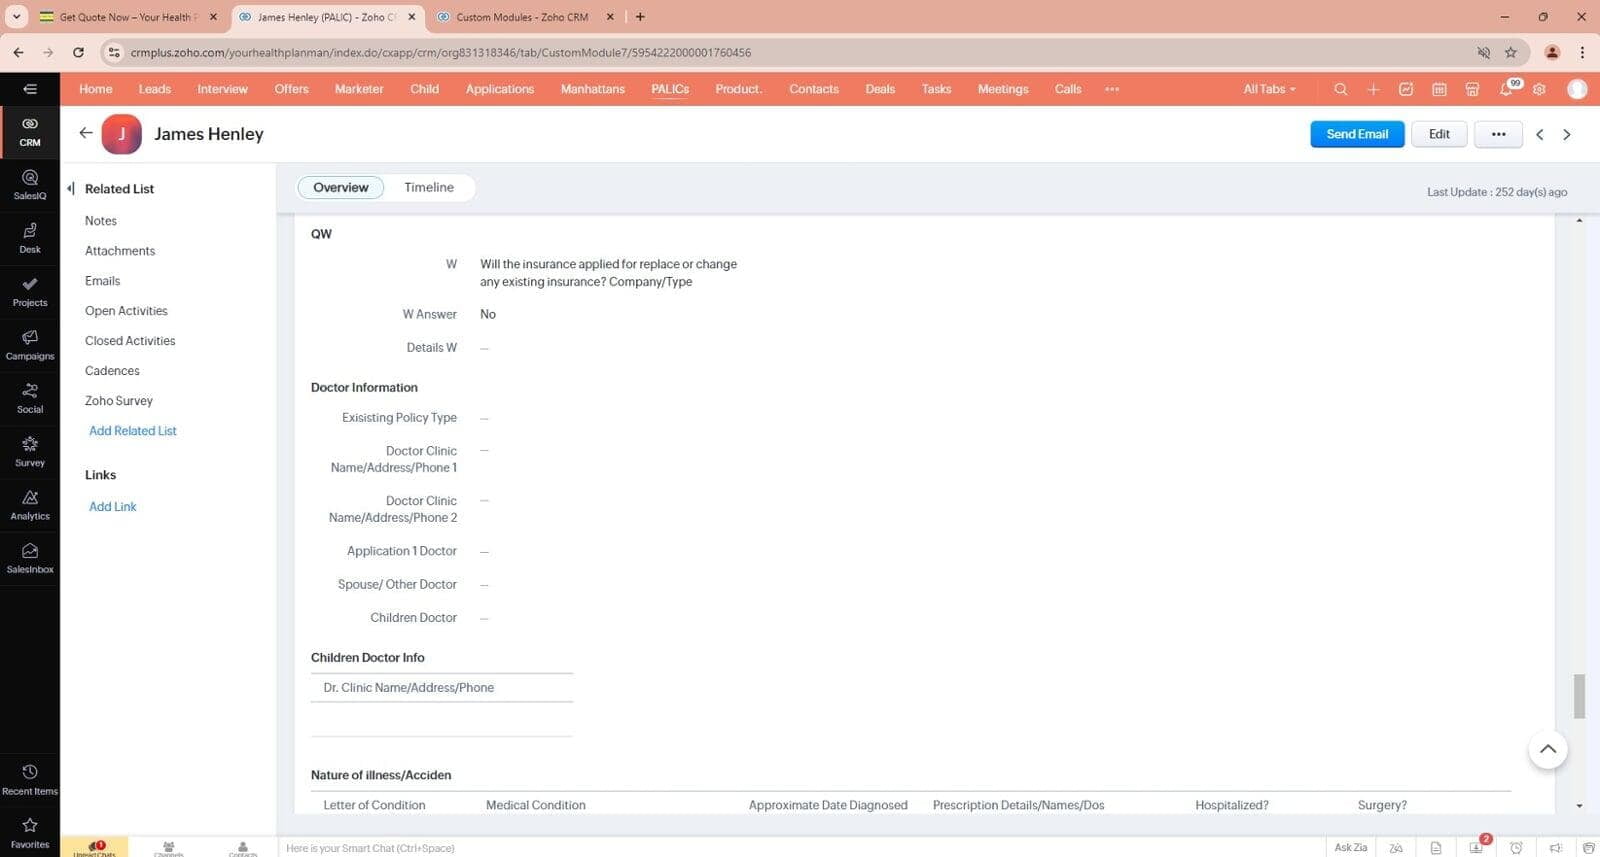Open the Desk app in sidebar
This screenshot has width=1600, height=857.
pos(30,238)
